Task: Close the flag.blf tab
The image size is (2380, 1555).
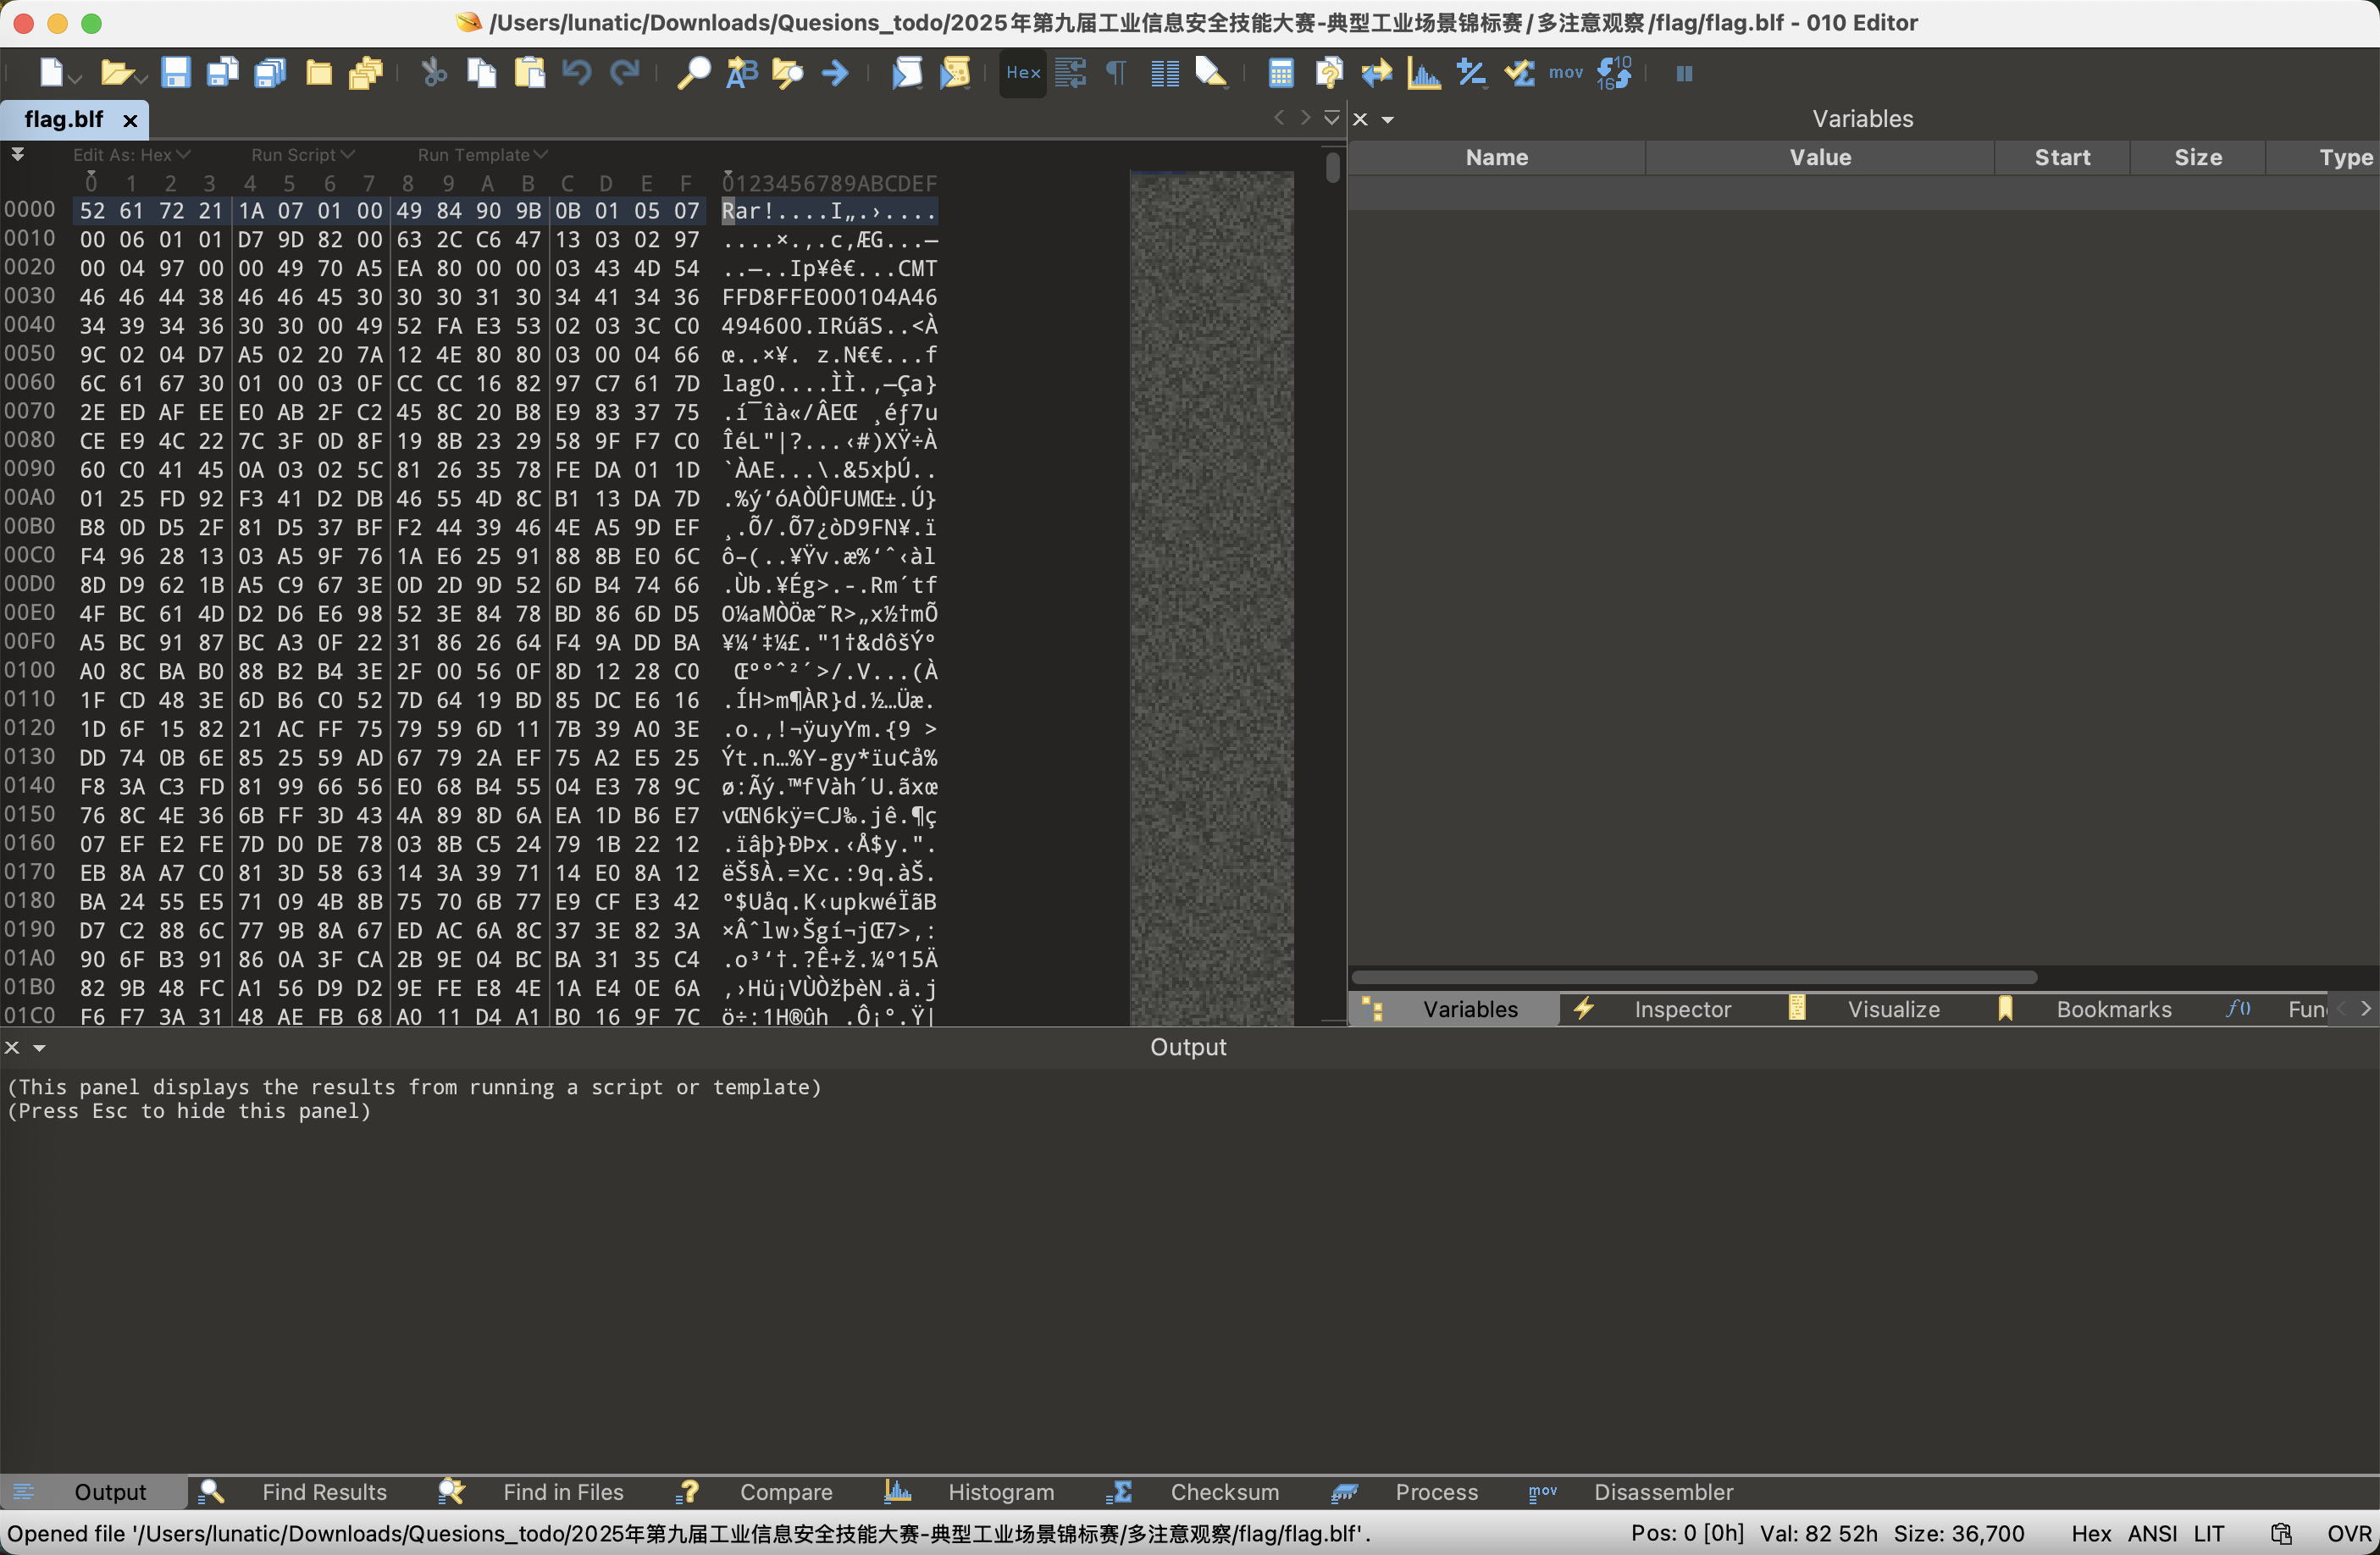Action: [x=130, y=121]
